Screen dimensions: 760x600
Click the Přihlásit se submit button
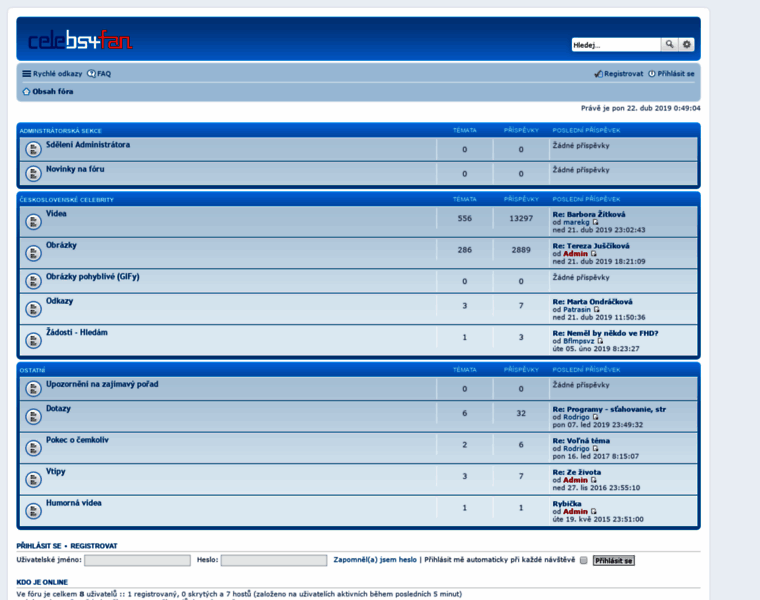(x=614, y=561)
